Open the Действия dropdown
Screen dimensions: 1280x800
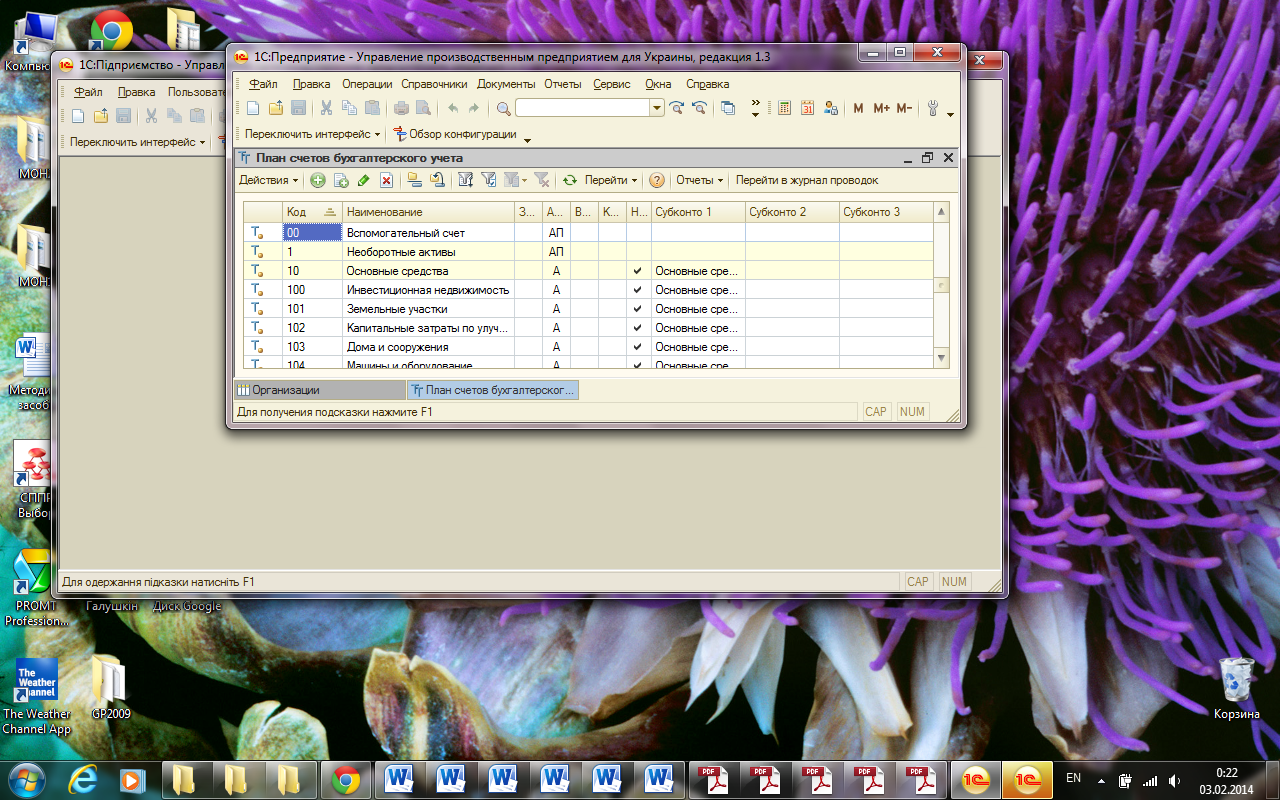268,180
